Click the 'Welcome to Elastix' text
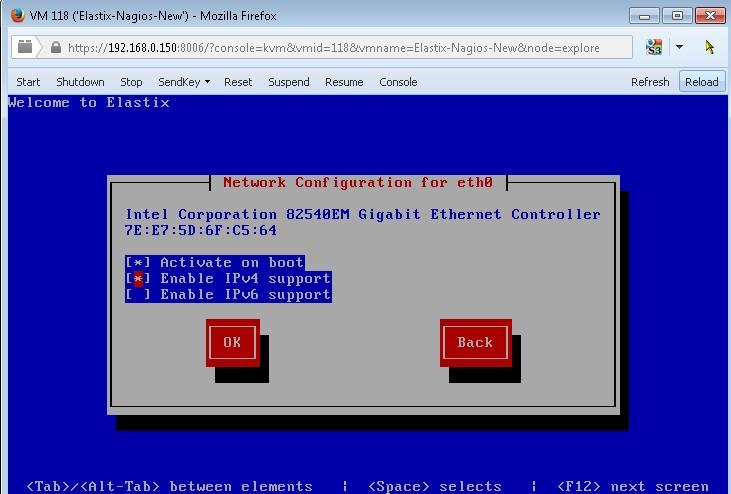731x494 pixels. 89,103
